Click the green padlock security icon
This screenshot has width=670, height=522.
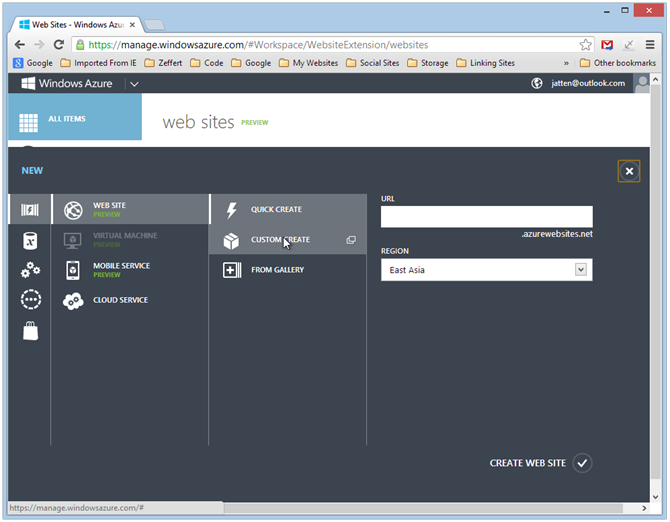[x=80, y=44]
